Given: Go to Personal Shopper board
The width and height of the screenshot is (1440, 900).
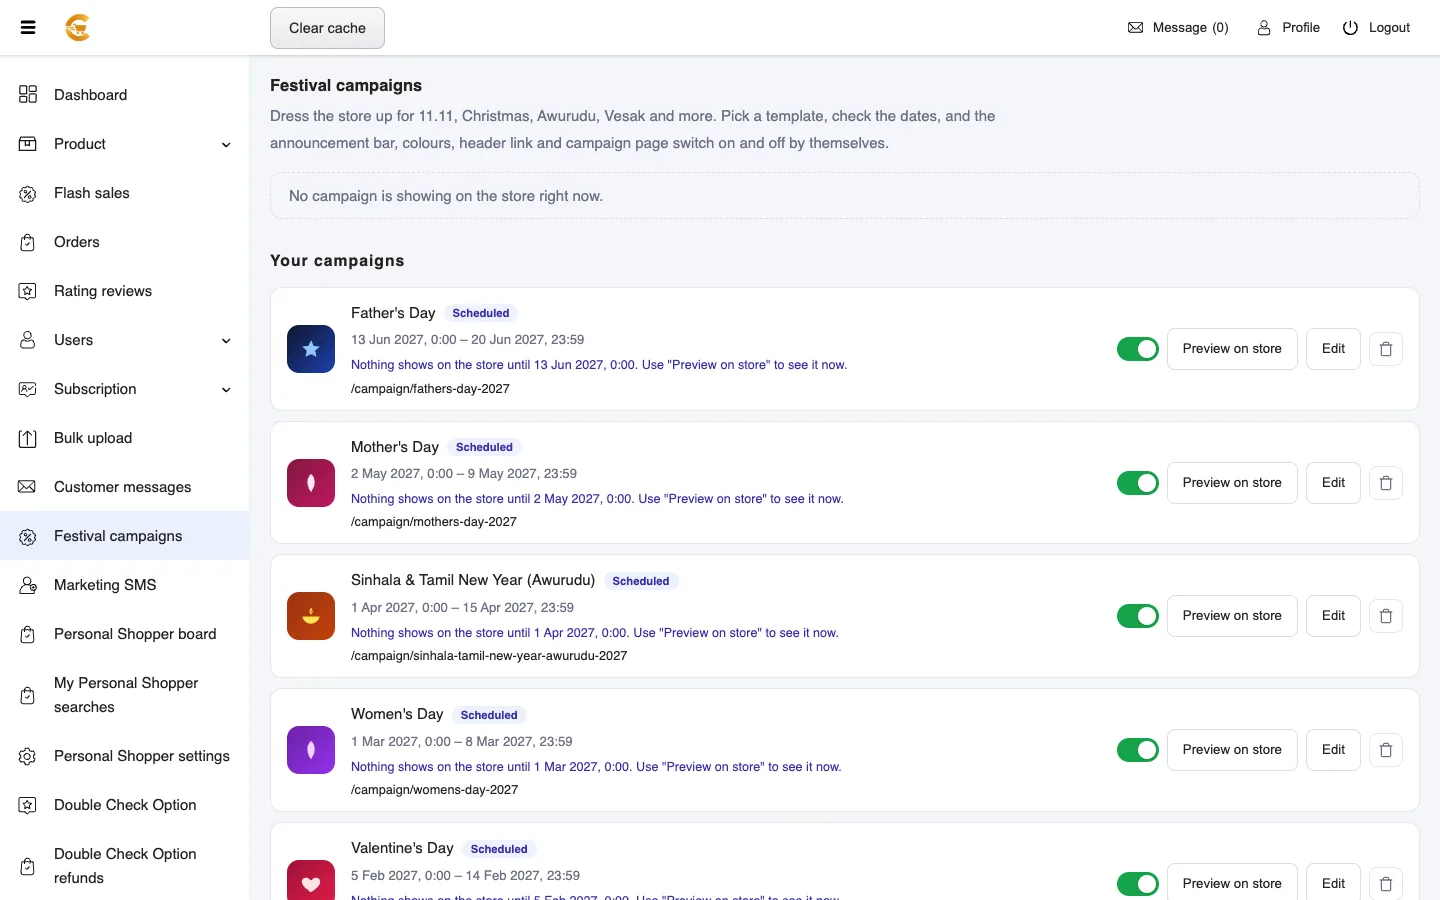Looking at the screenshot, I should coord(125,634).
